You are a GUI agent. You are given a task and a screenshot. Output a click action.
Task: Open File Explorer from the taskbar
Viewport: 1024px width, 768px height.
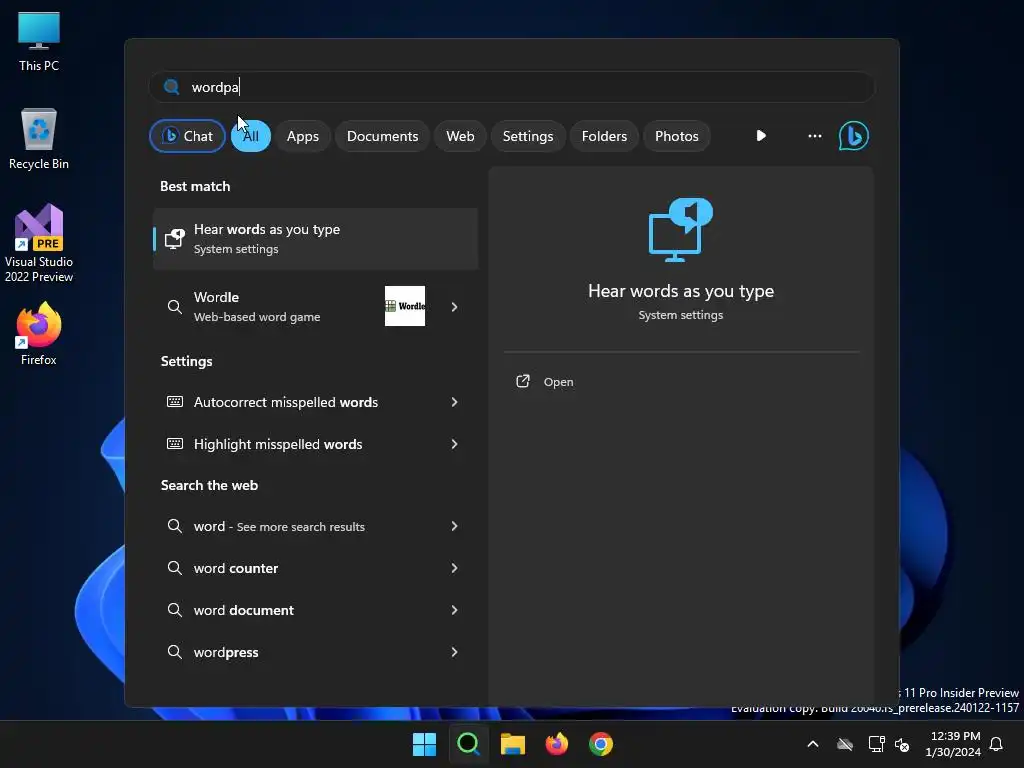513,744
